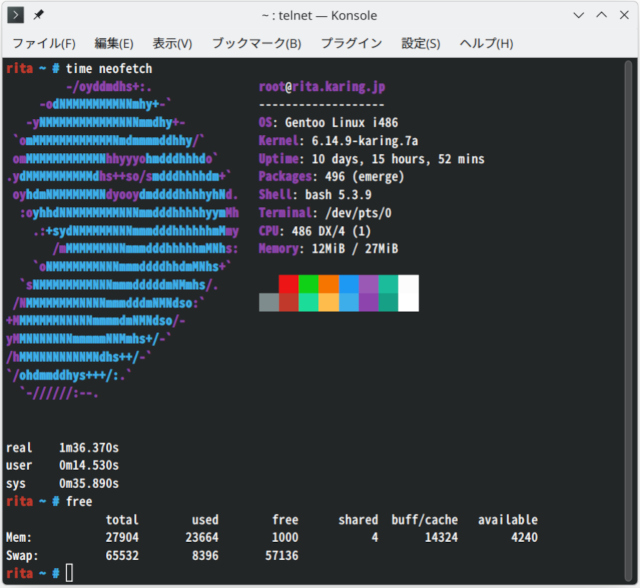640x588 pixels.
Task: Click the bright red color block
Action: pyautogui.click(x=289, y=284)
